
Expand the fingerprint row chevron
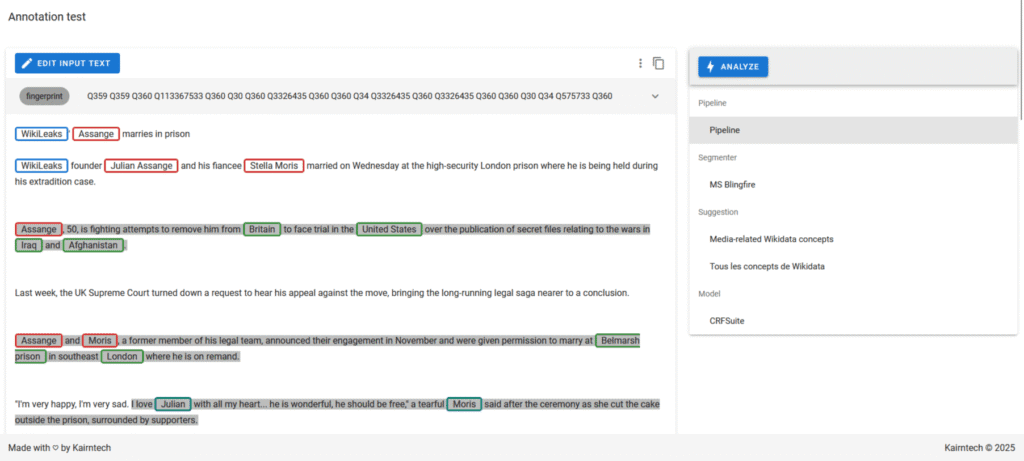(655, 96)
